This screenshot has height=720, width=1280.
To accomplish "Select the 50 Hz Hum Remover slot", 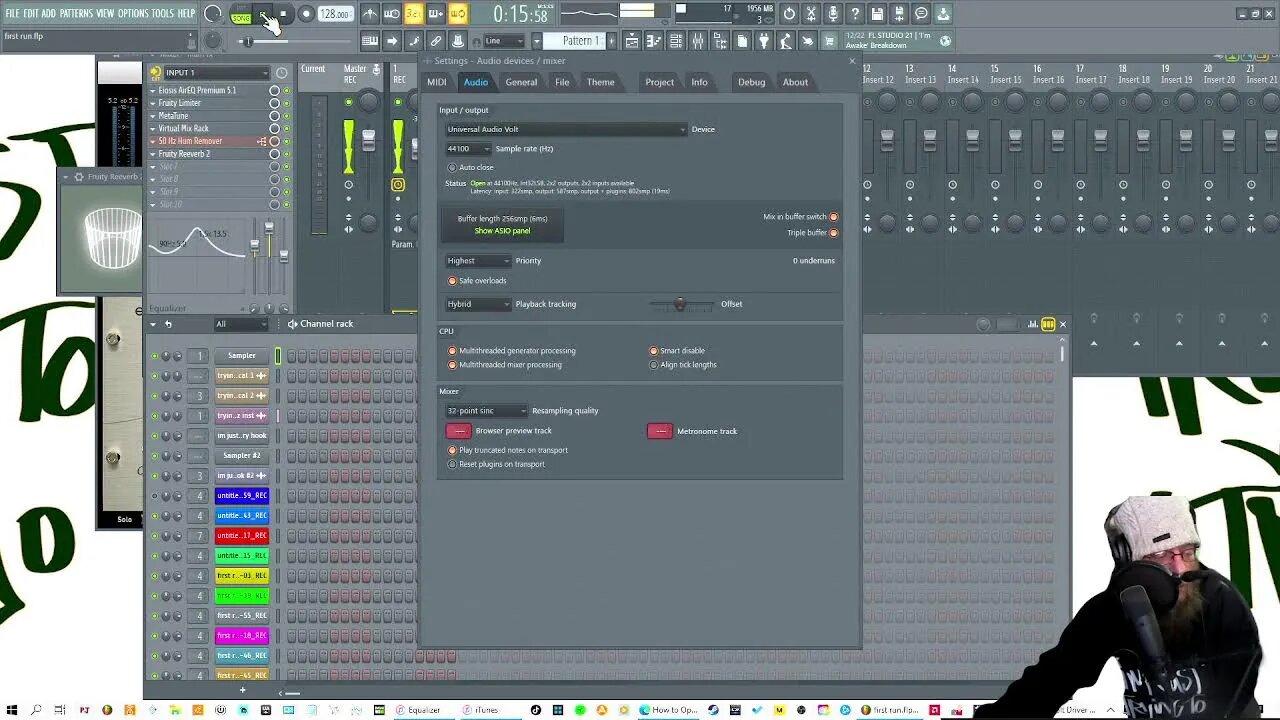I will (208, 141).
